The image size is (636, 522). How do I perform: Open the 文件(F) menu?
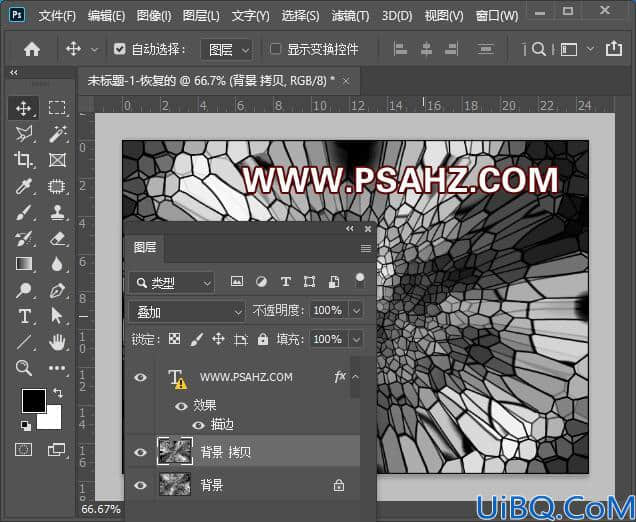click(57, 16)
